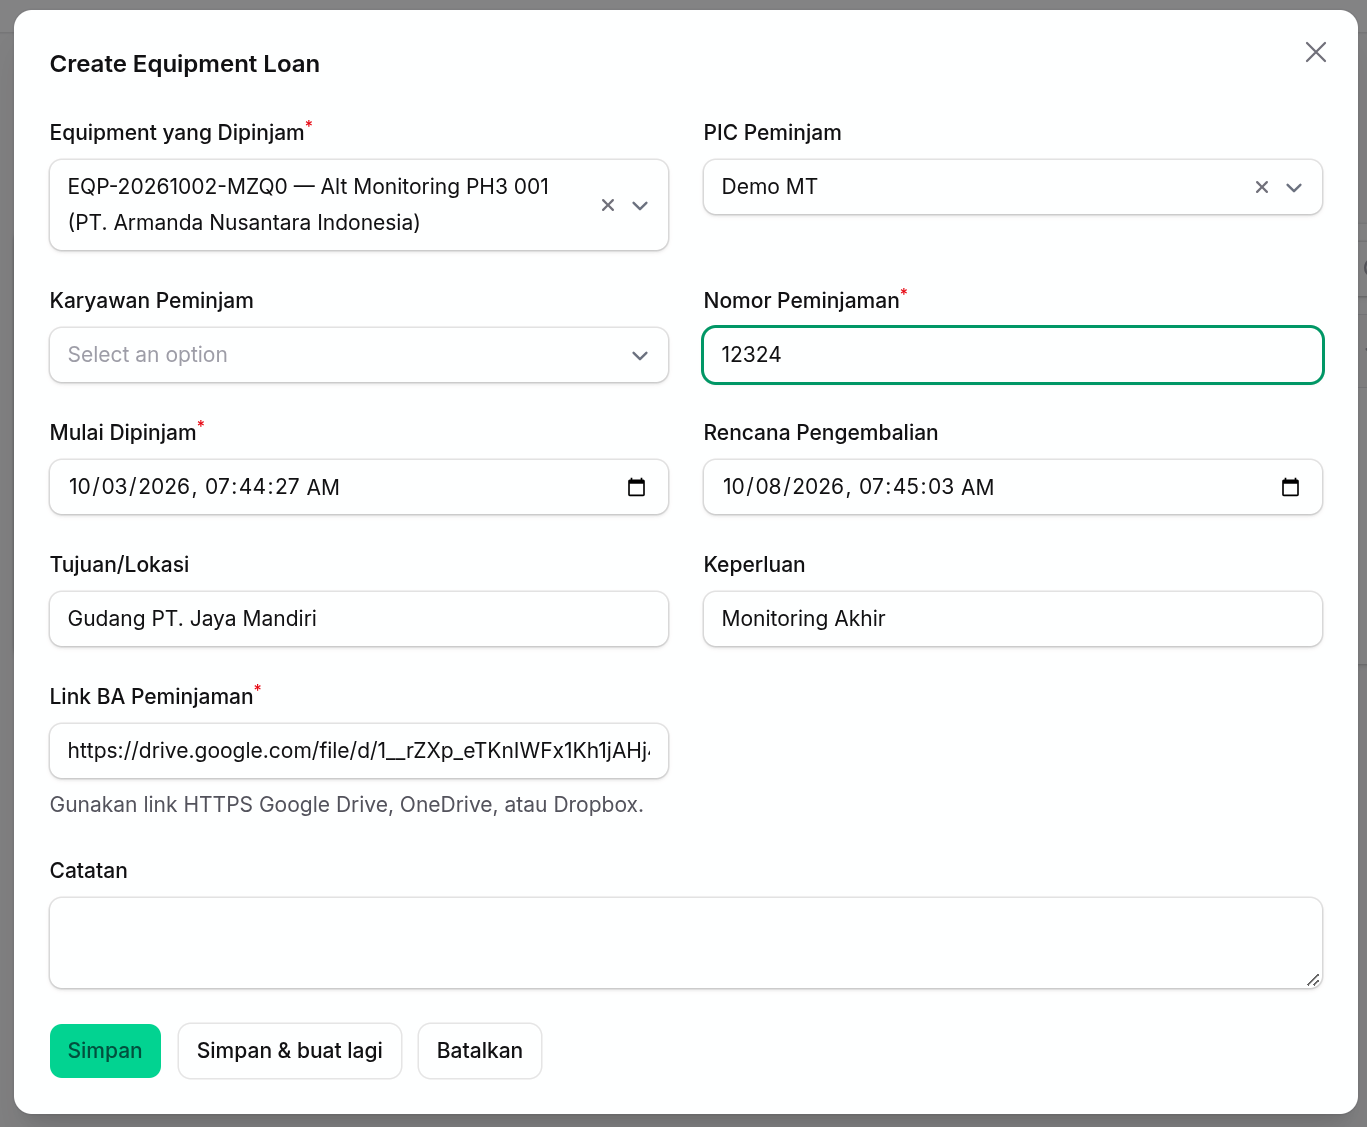Expand the Equipment yang Dipinjam dropdown
The width and height of the screenshot is (1367, 1127).
[x=640, y=205]
